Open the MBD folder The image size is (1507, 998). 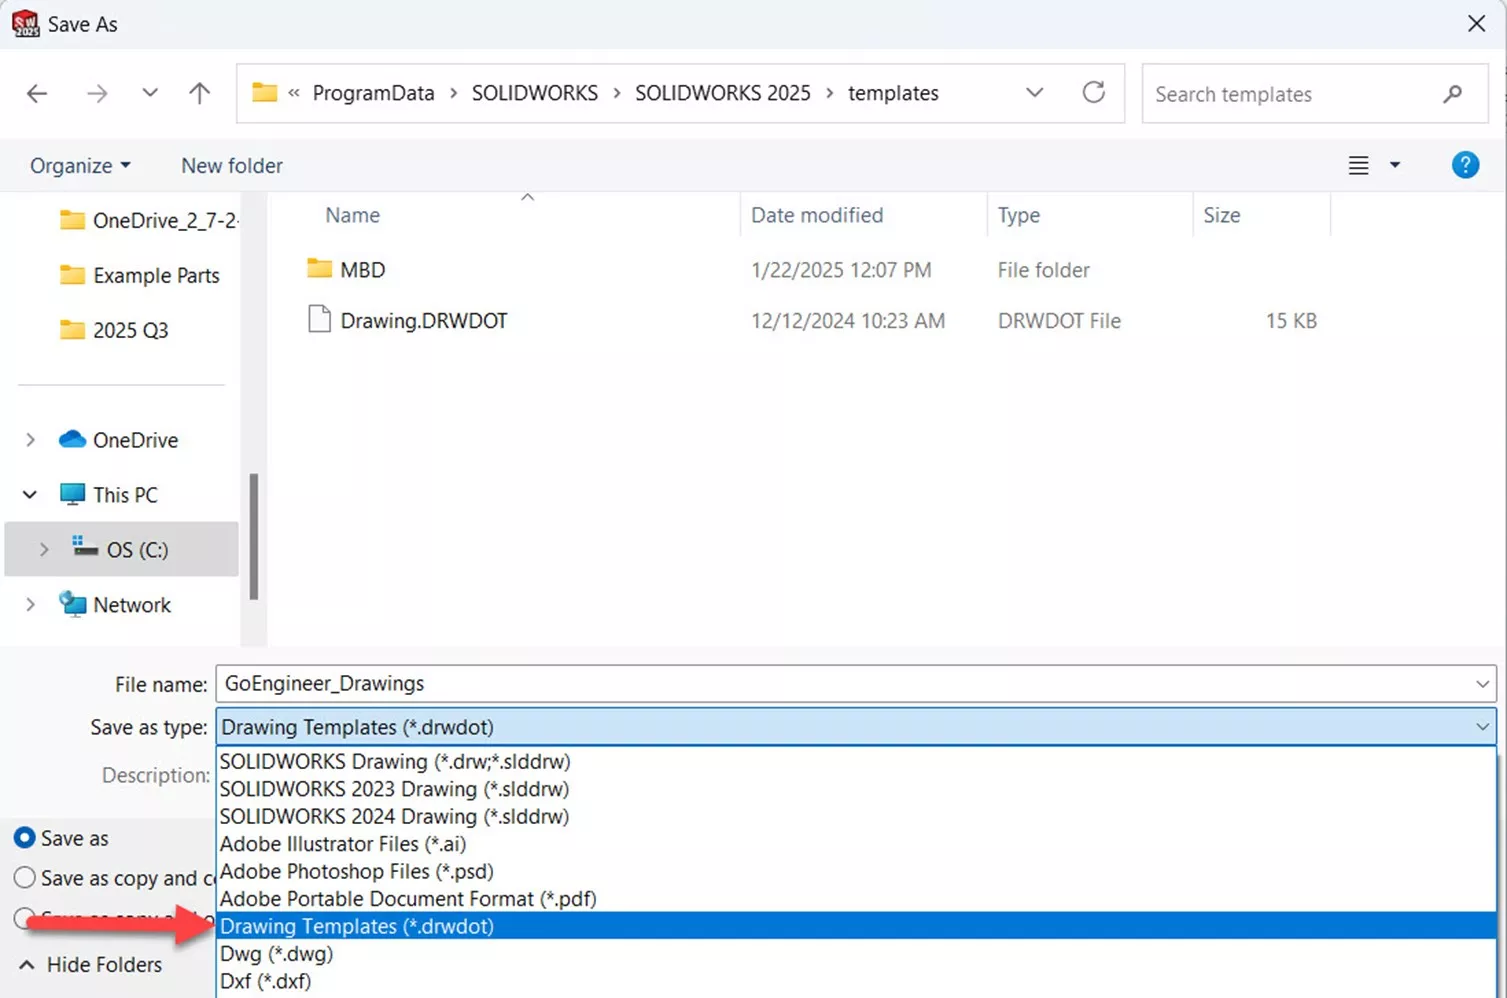pyautogui.click(x=362, y=268)
